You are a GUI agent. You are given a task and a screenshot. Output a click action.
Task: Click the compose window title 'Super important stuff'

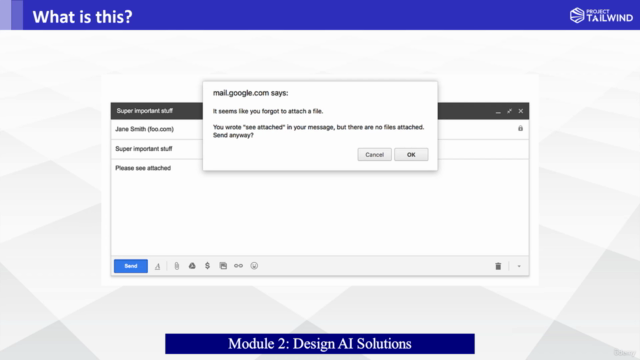coord(144,111)
